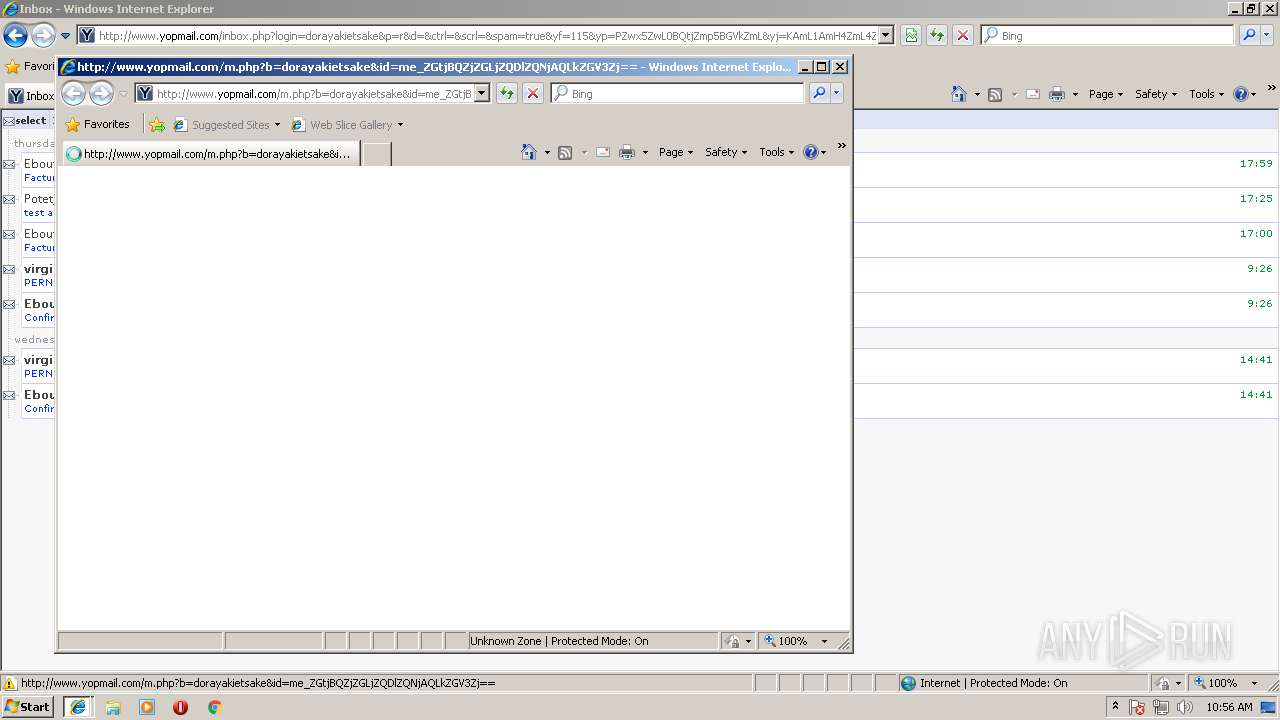Open Tools menu in Inbox window
1280x720 pixels.
pos(1206,94)
